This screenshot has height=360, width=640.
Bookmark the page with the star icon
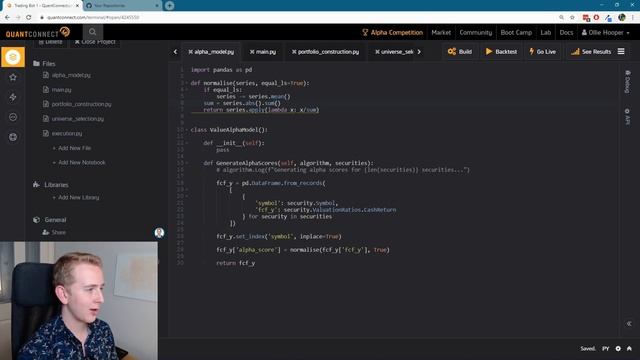point(572,17)
